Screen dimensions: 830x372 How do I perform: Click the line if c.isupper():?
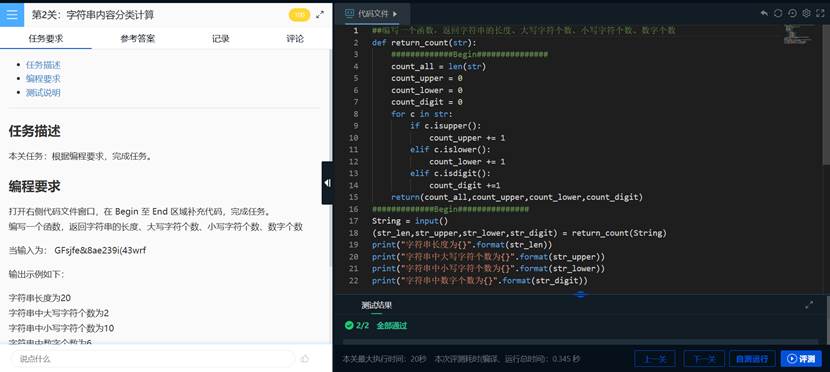(446, 126)
